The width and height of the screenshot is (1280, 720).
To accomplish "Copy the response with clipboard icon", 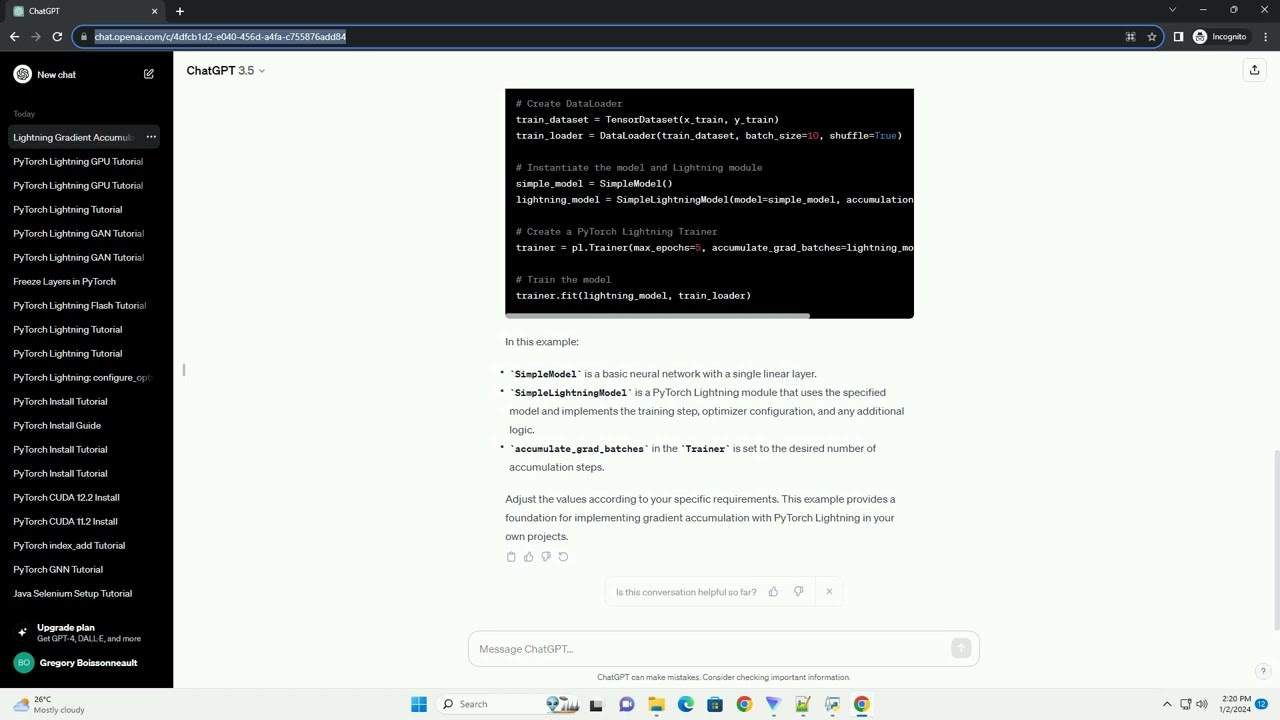I will tap(511, 557).
